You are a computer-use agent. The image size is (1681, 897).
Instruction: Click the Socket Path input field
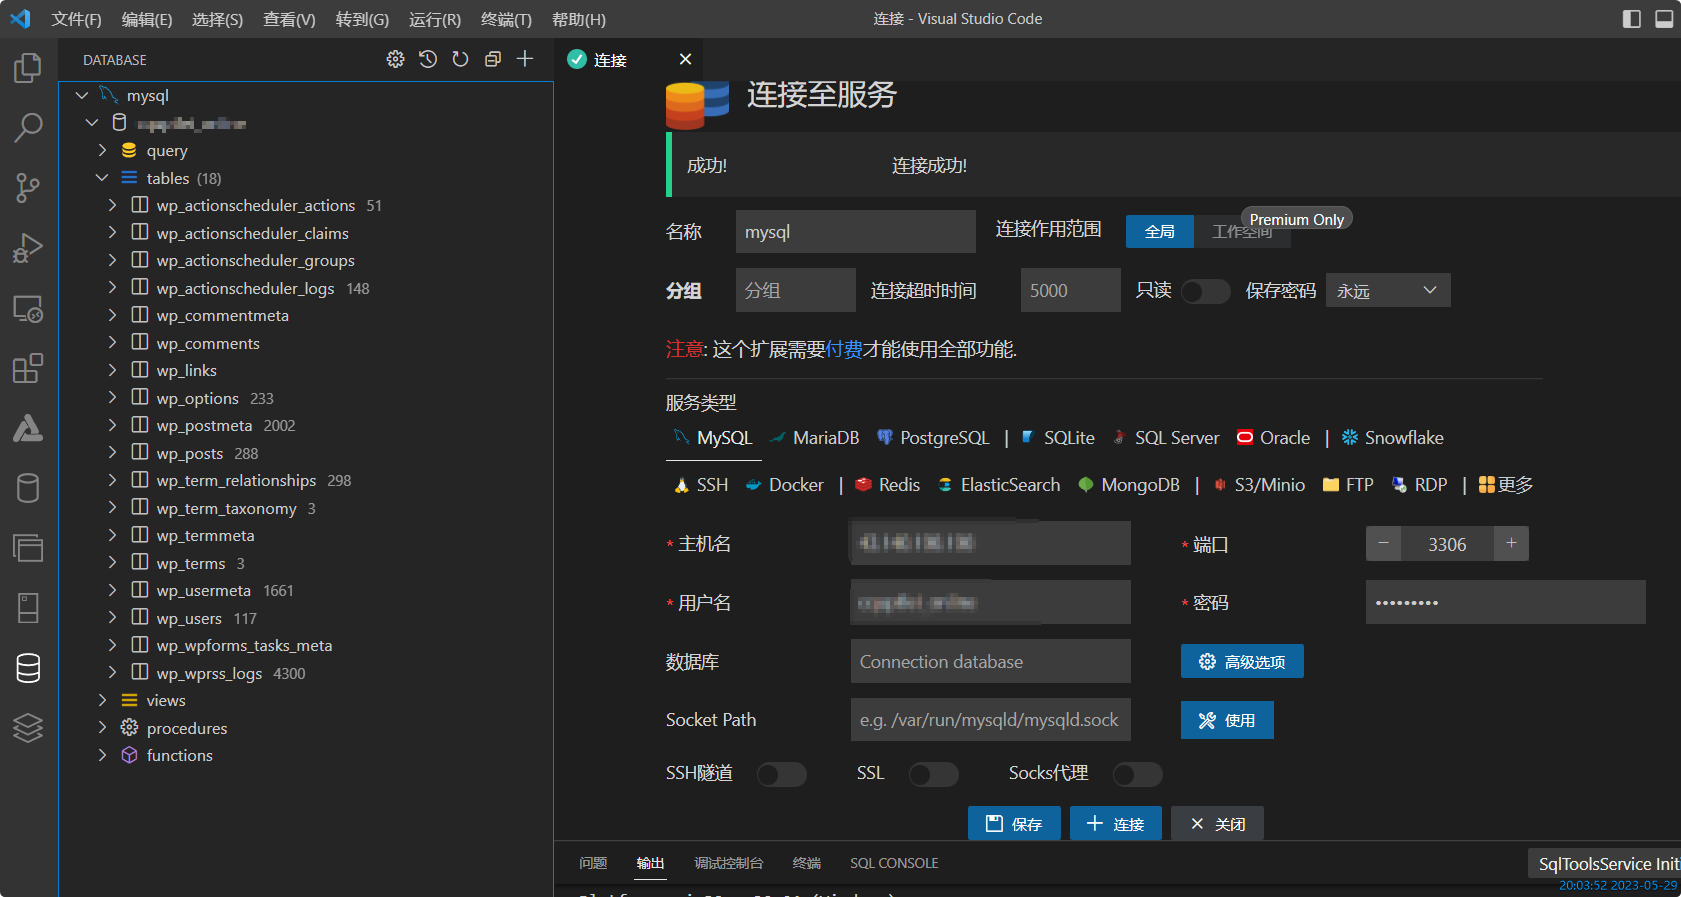[990, 720]
